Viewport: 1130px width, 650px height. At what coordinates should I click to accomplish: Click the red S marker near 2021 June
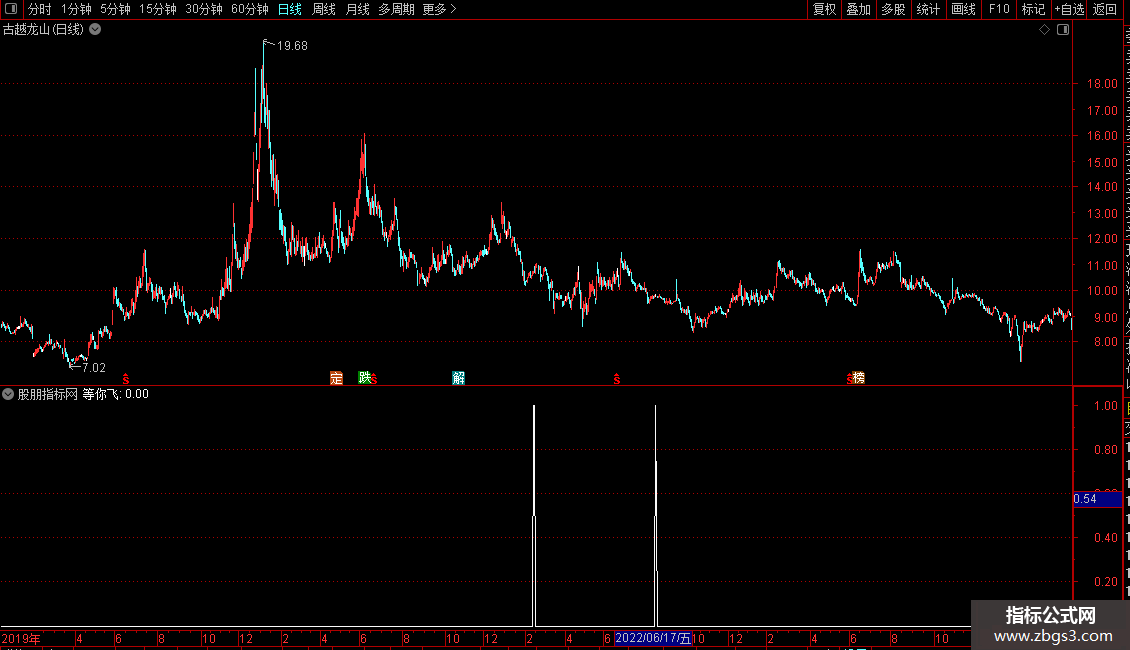617,379
